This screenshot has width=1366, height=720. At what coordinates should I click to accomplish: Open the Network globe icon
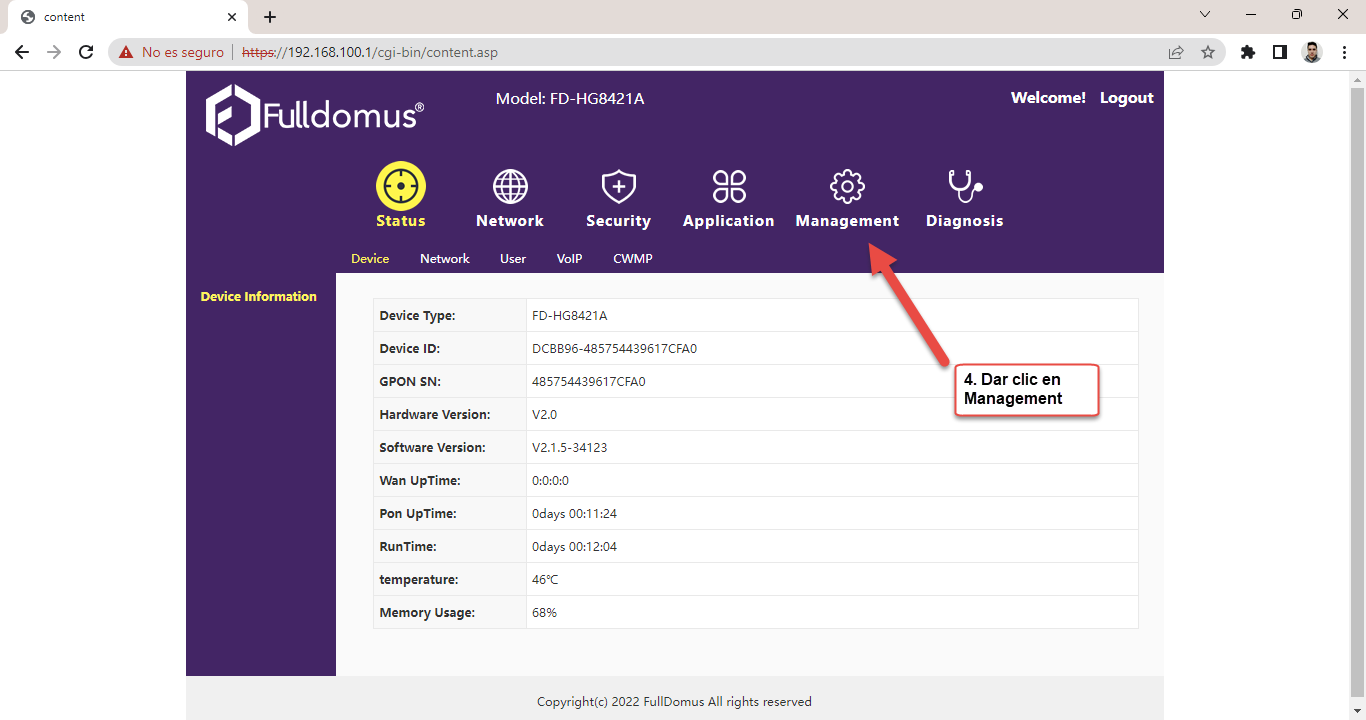pos(510,187)
